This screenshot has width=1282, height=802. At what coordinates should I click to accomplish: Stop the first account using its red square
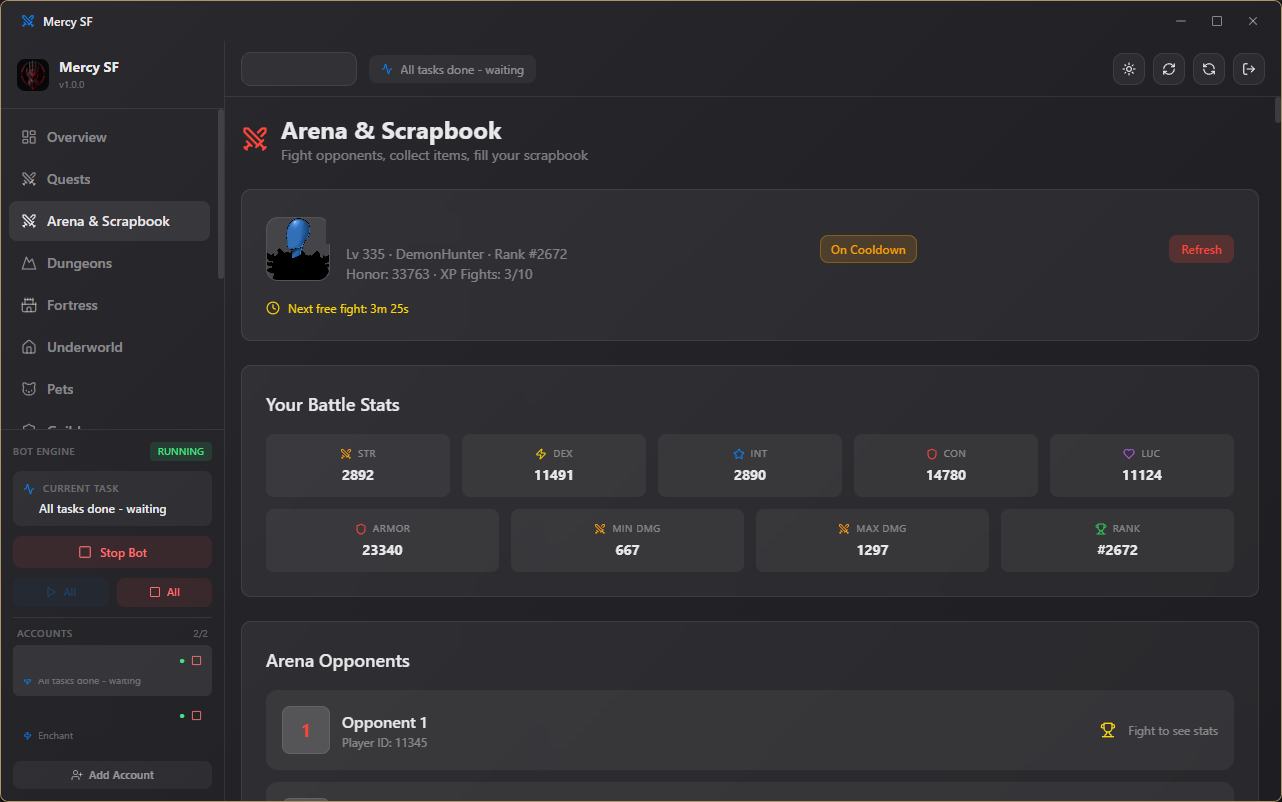coord(196,661)
